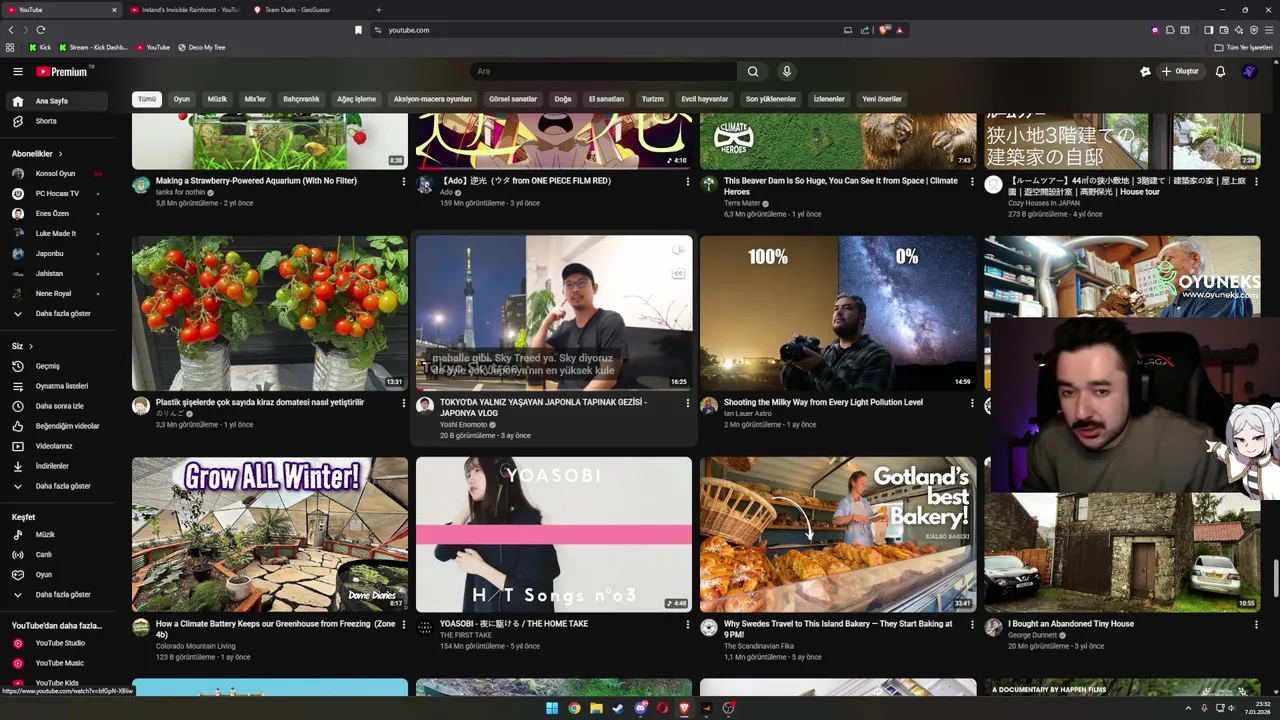The image size is (1280, 720).
Task: Expand Daha fazla göster under Siz
Action: click(x=56, y=486)
